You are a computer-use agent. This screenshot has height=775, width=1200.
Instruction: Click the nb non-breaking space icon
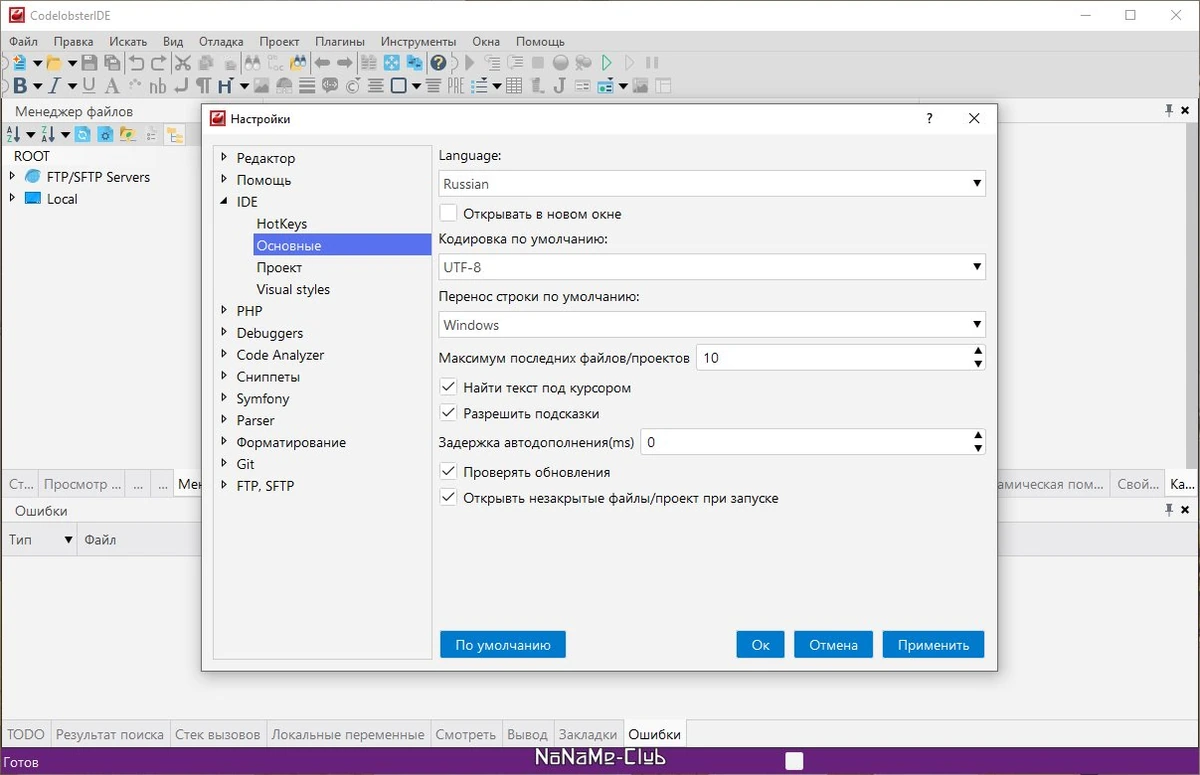(x=158, y=86)
